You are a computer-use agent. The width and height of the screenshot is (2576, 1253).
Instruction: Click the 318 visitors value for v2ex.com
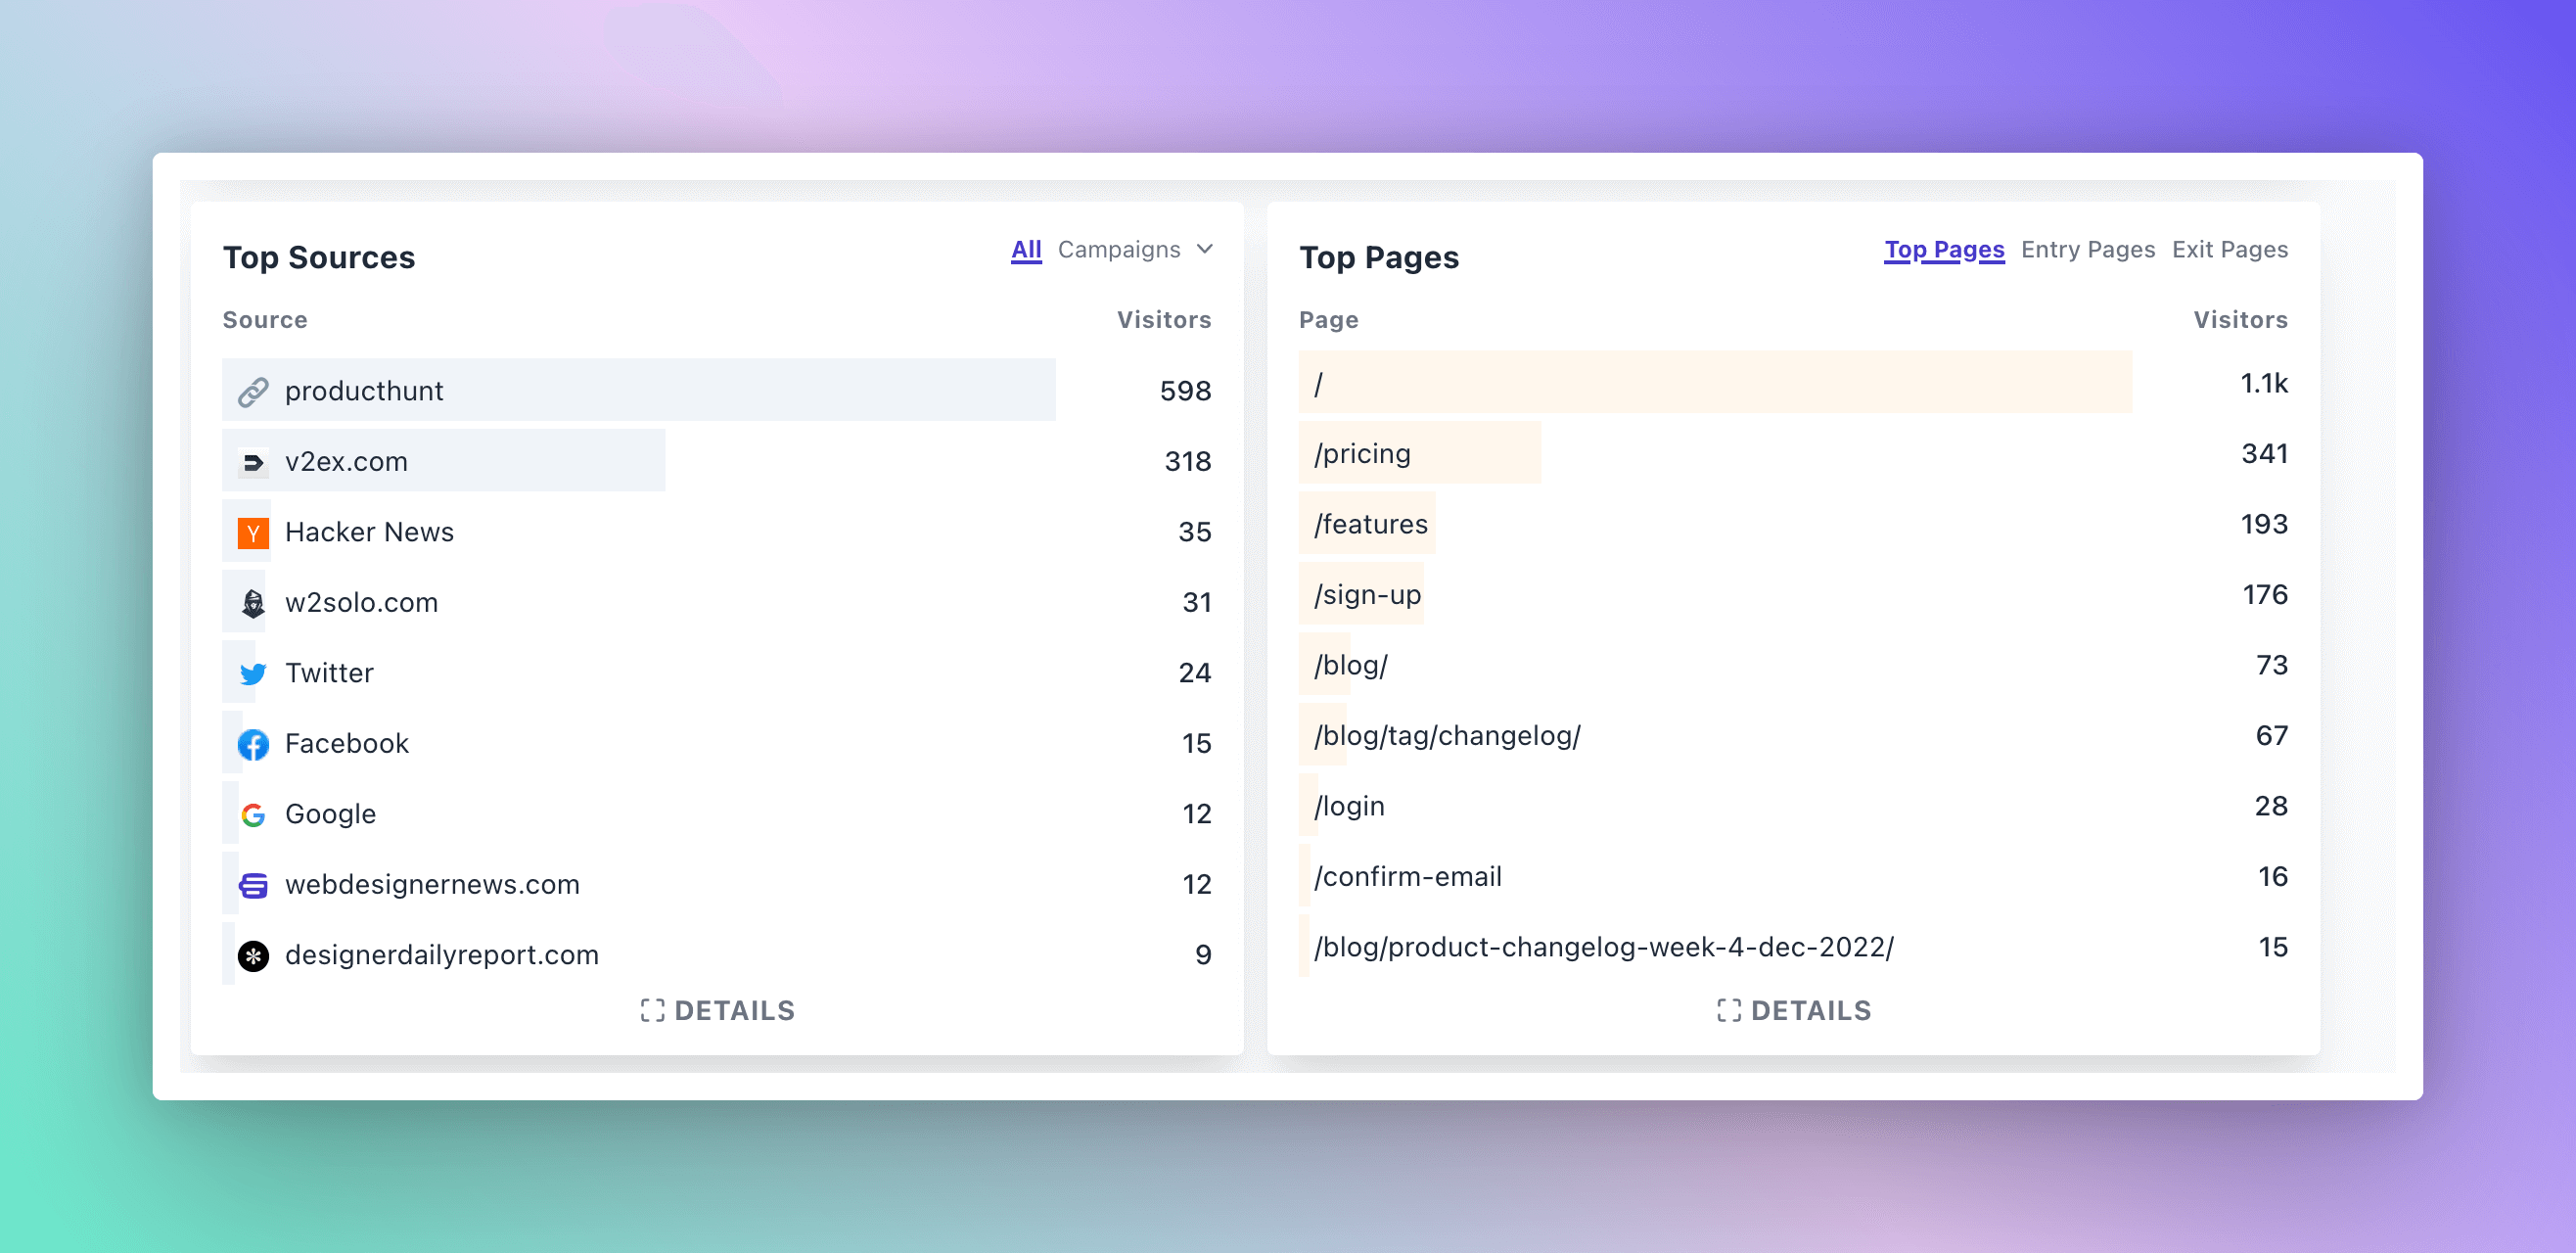pyautogui.click(x=1188, y=462)
